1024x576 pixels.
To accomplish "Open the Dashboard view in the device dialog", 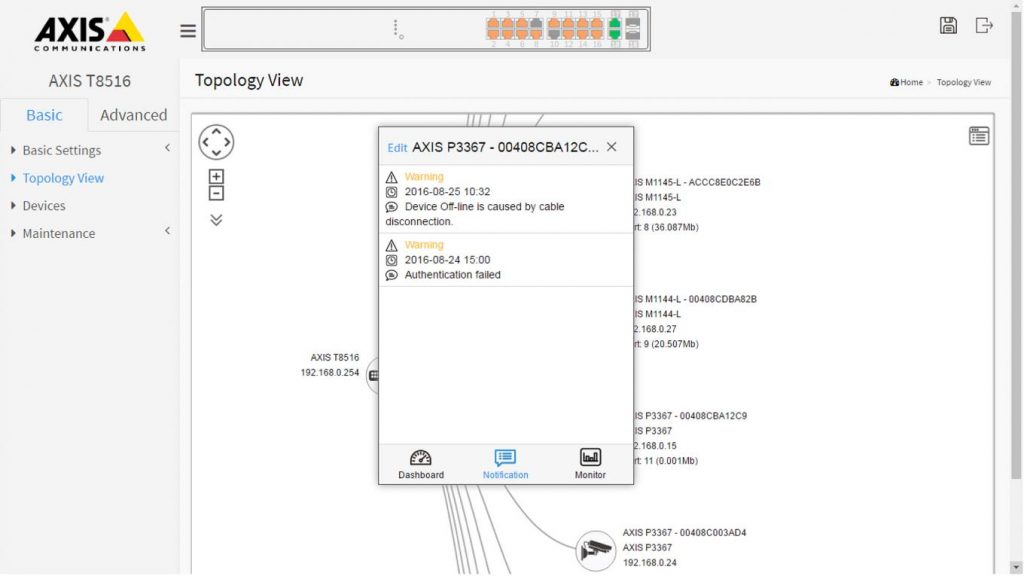I will click(x=420, y=464).
